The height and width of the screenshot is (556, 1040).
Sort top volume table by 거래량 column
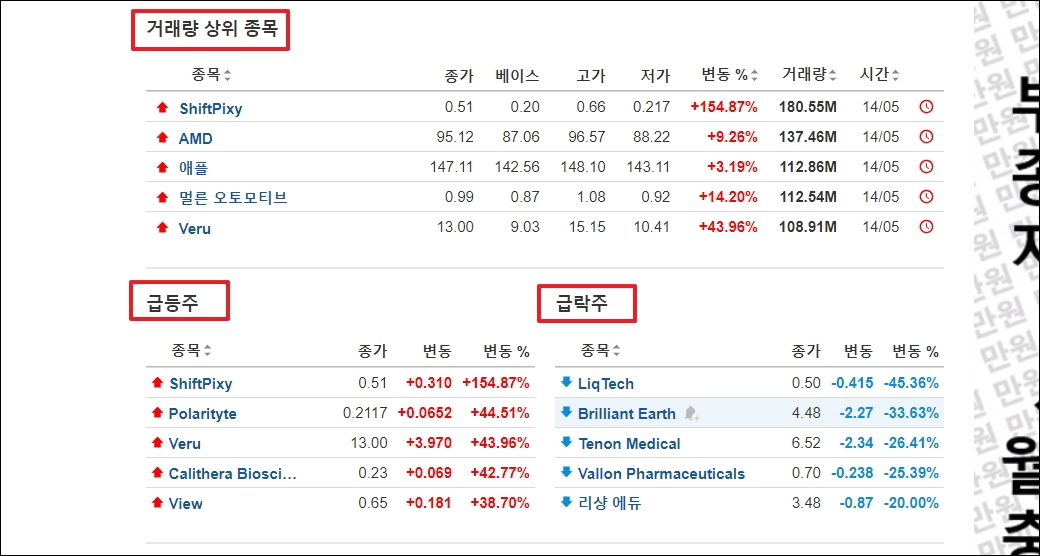(x=809, y=75)
